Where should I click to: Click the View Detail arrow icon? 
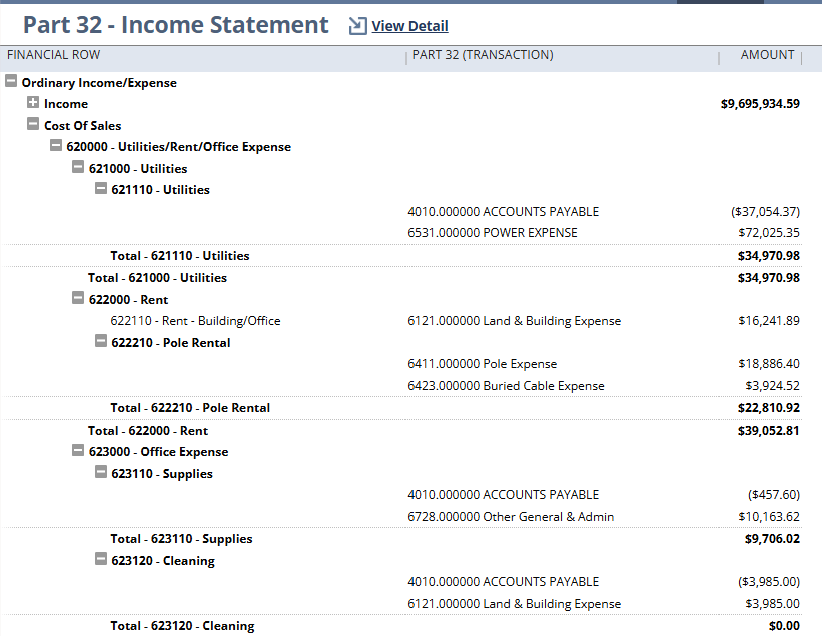(x=357, y=26)
